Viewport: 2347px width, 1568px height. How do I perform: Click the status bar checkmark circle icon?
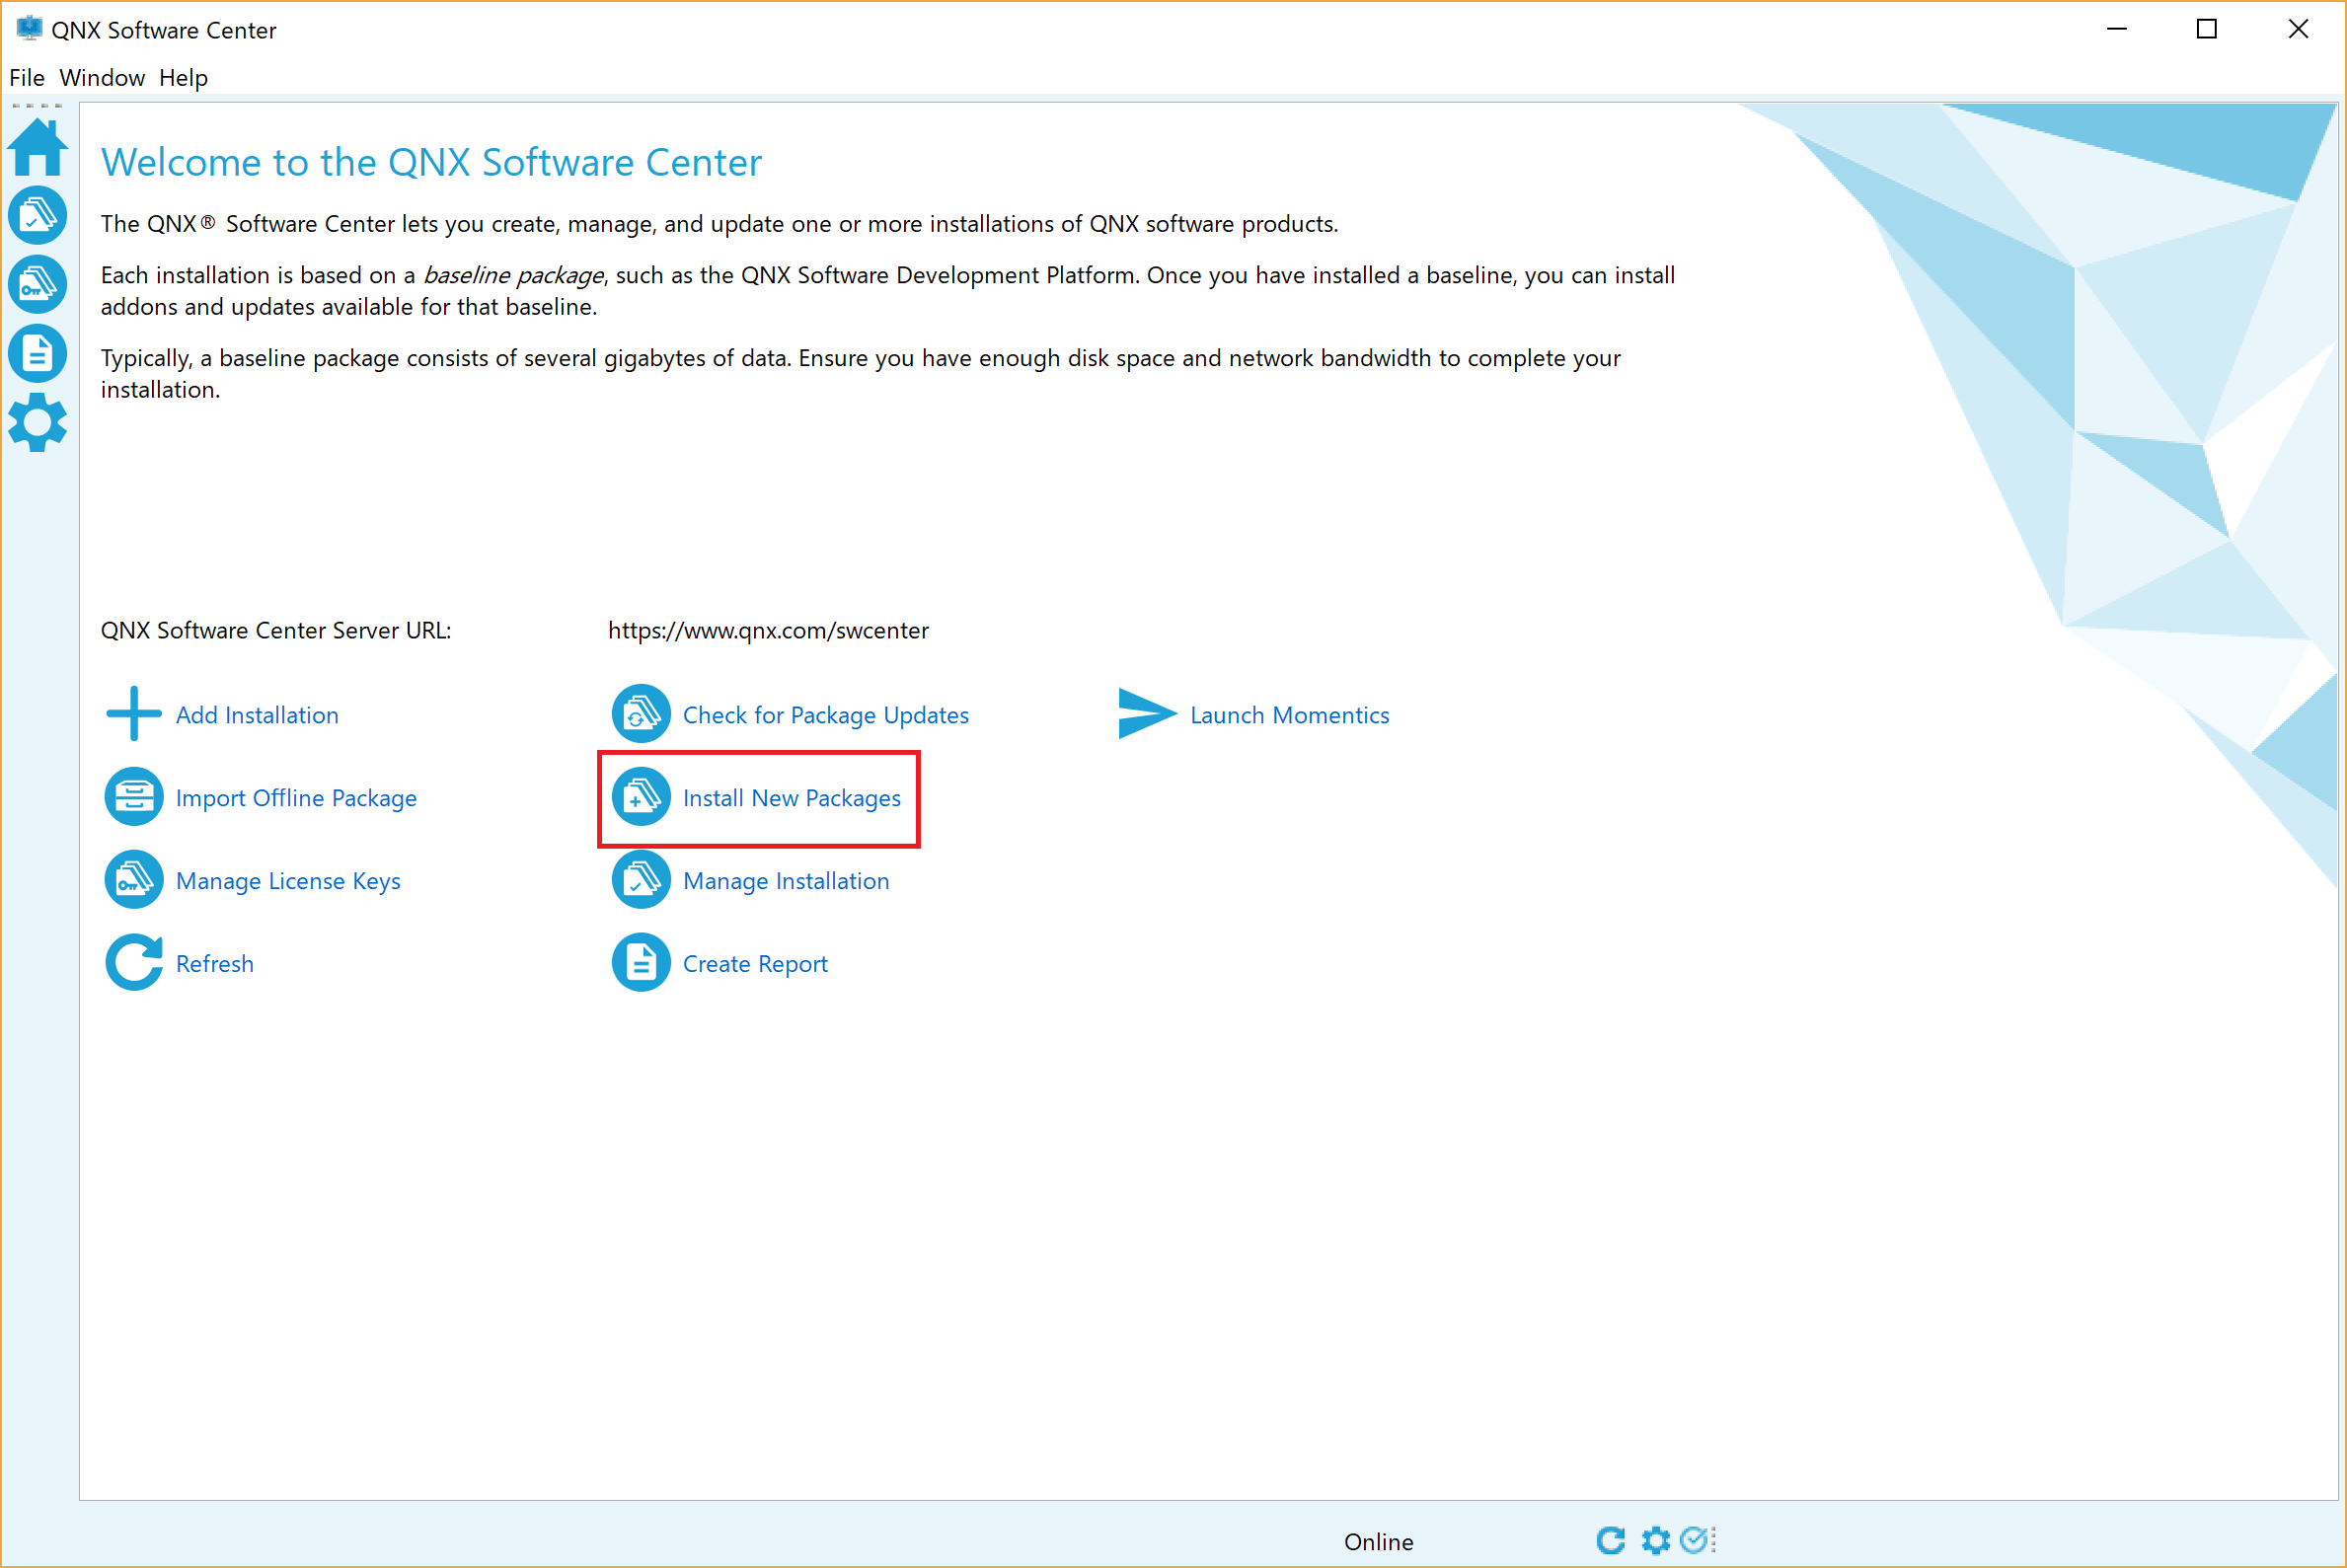coord(1696,1540)
